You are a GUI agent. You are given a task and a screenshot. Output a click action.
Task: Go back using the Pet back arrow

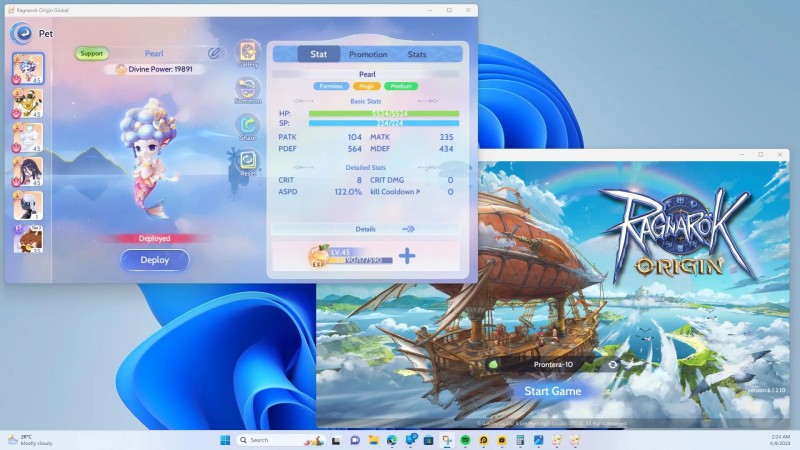pos(21,34)
